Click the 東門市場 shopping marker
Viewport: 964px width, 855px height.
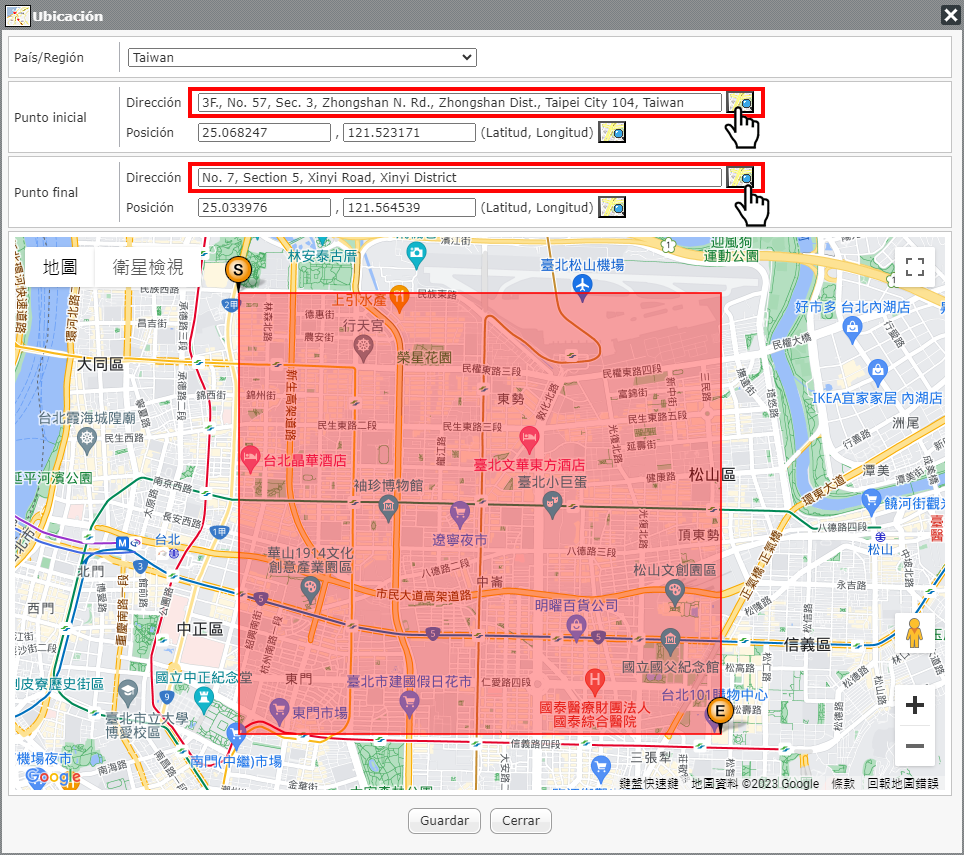pos(279,711)
